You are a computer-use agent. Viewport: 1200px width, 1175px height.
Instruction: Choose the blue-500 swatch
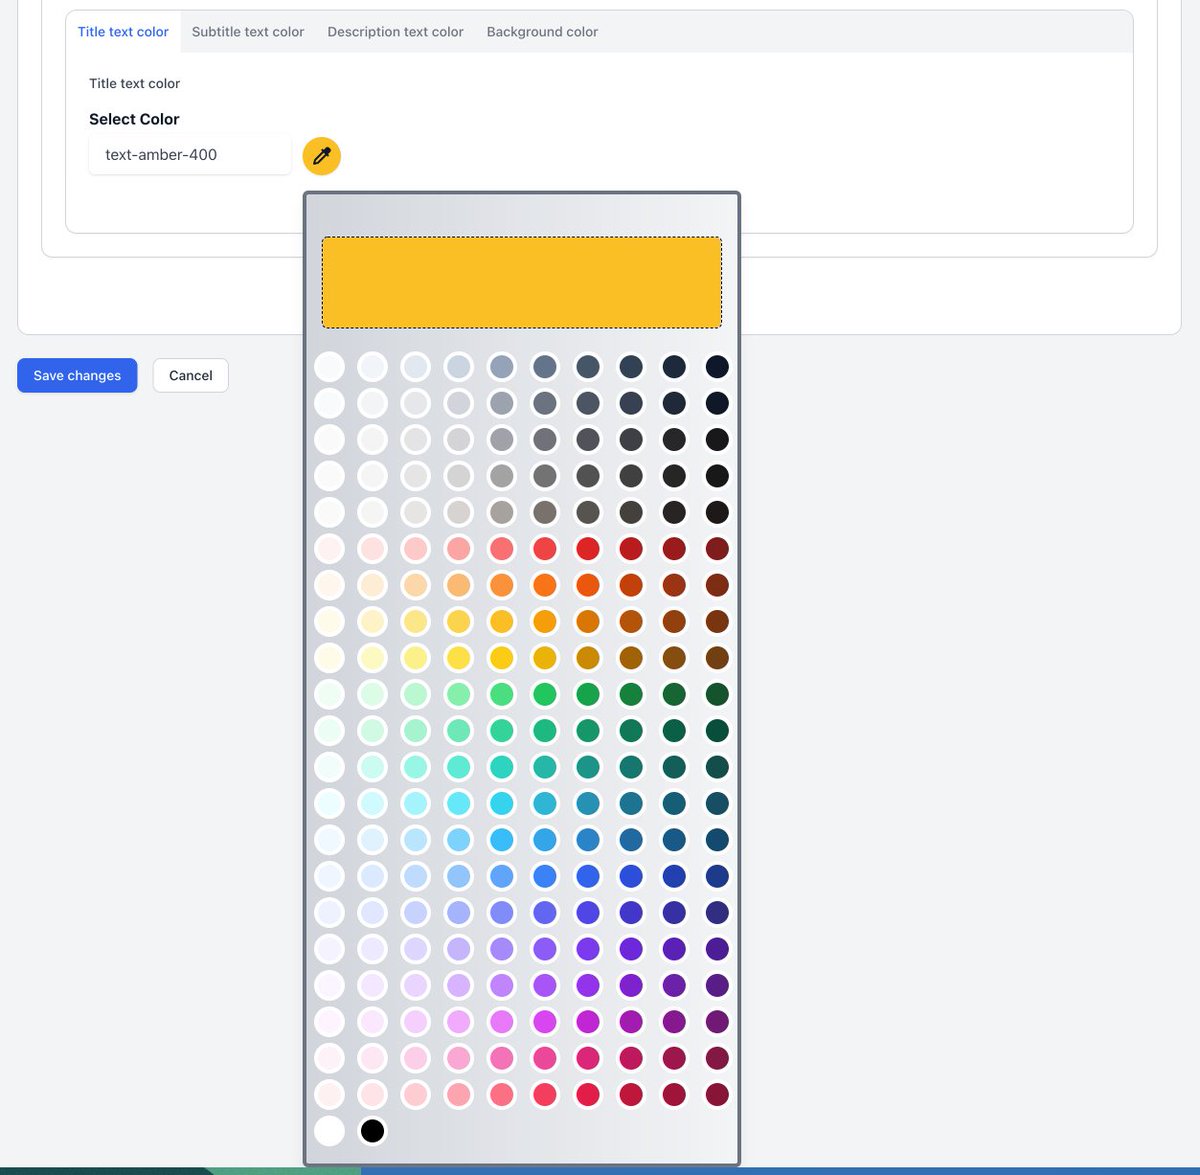click(545, 876)
